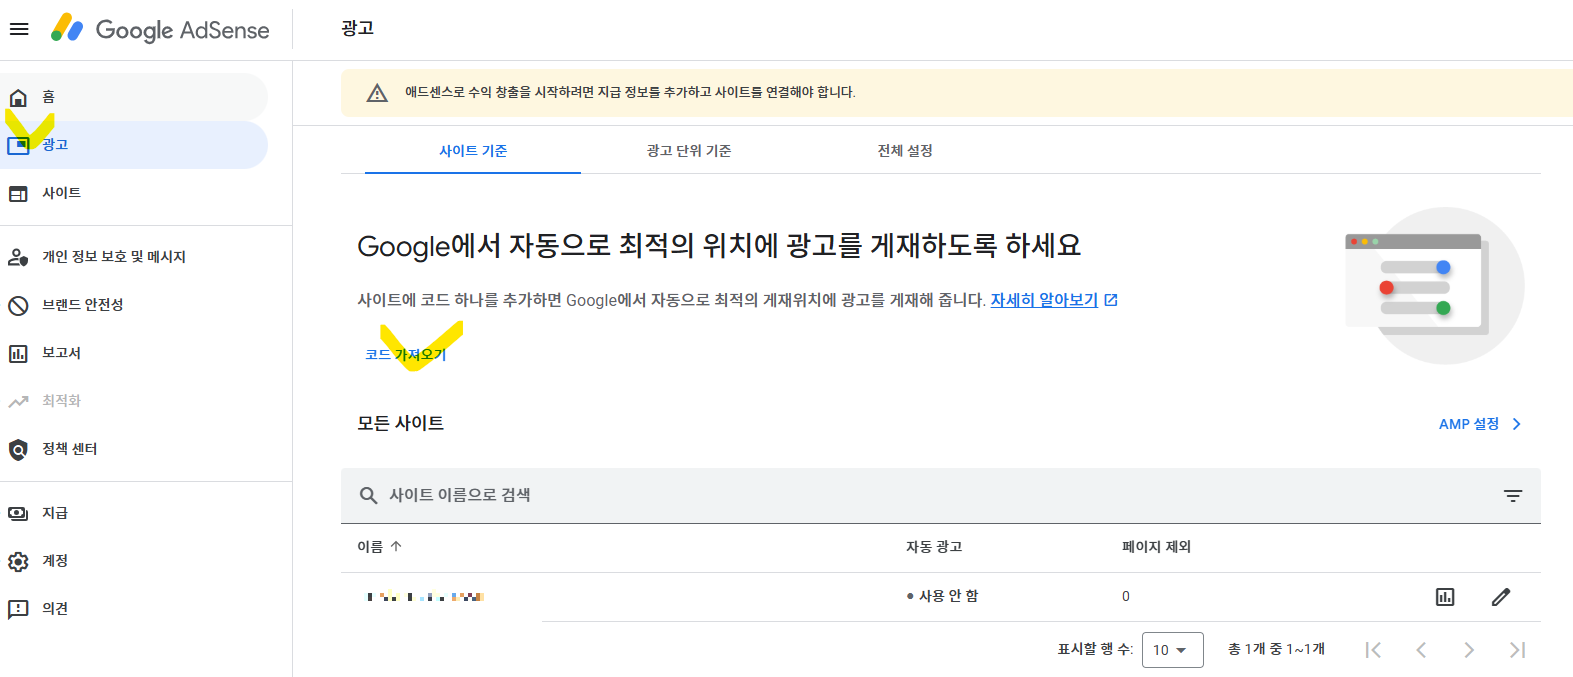This screenshot has width=1573, height=677.
Task: Click the search magnifier icon
Action: click(x=368, y=495)
